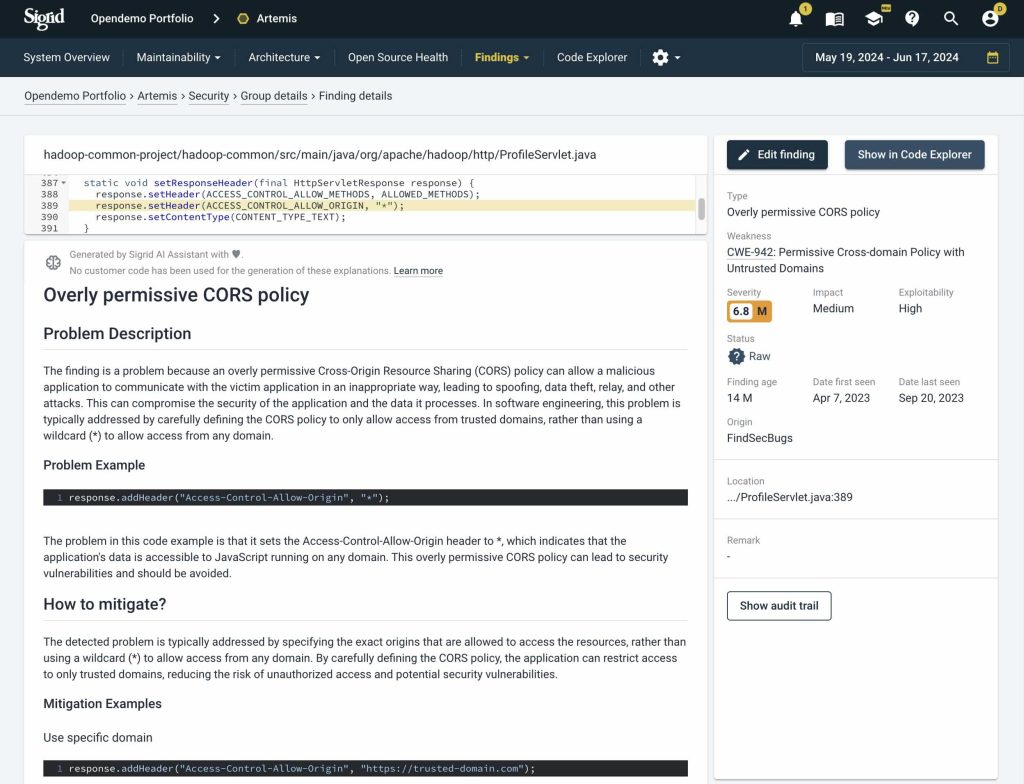Click the Artemis breadcrumb link
1024x784 pixels.
point(157,96)
